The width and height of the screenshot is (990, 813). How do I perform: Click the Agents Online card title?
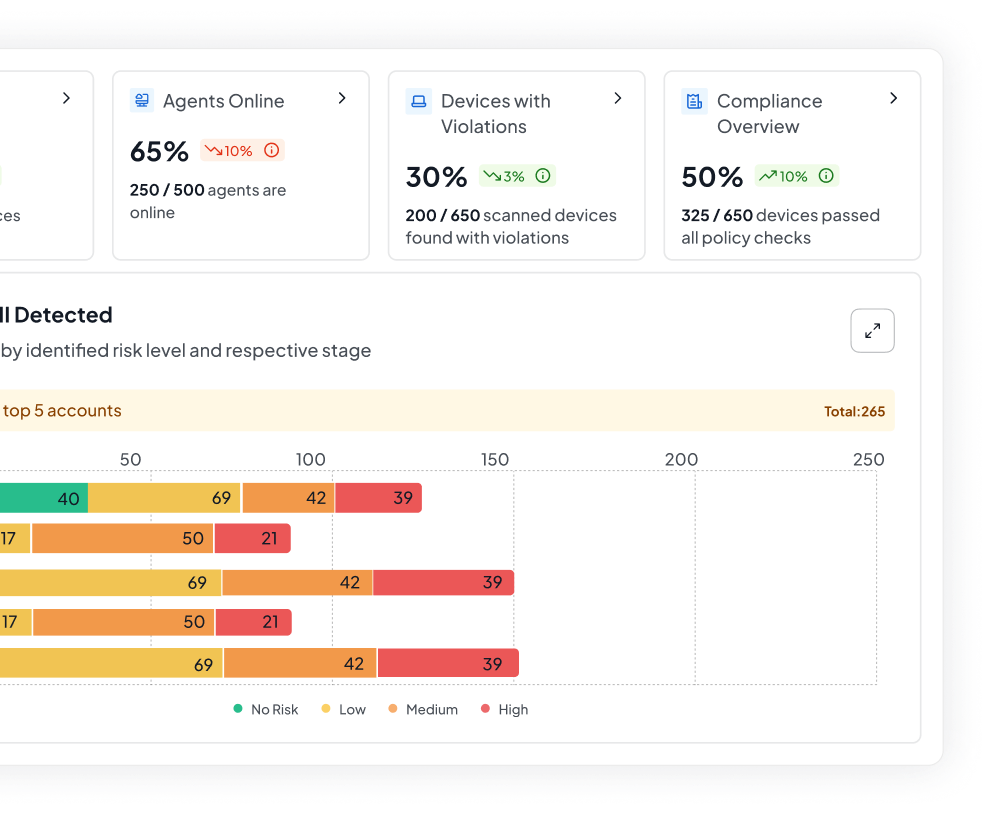point(224,101)
